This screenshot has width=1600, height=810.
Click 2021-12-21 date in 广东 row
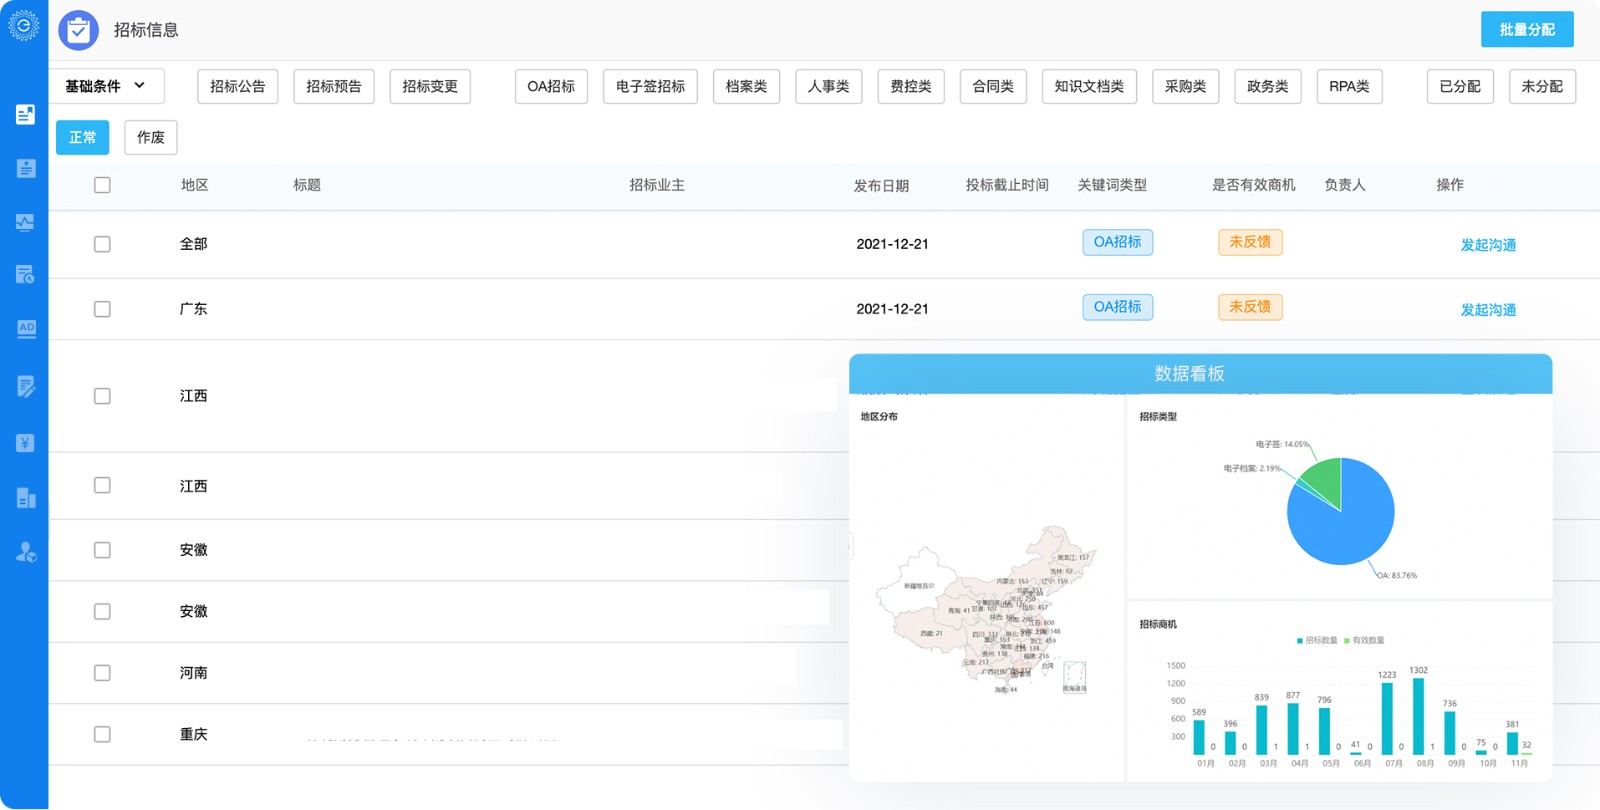coord(892,309)
